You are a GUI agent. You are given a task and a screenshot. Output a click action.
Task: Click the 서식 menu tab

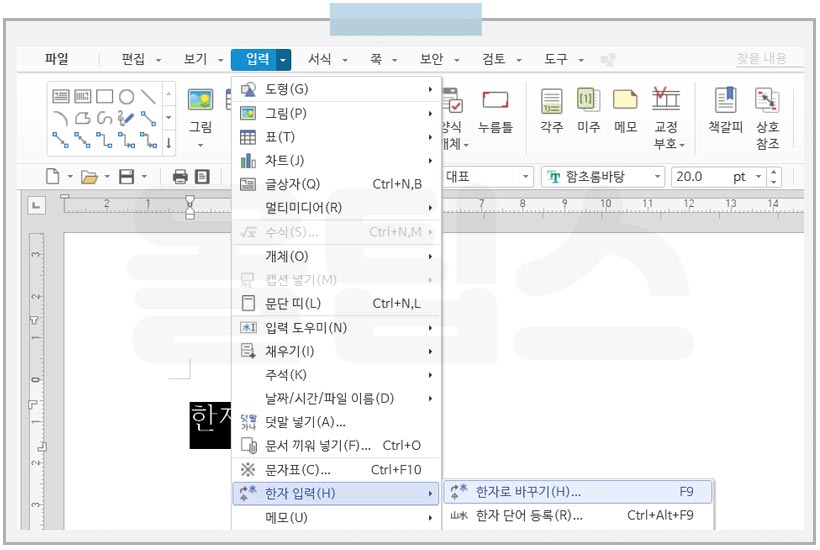[320, 59]
